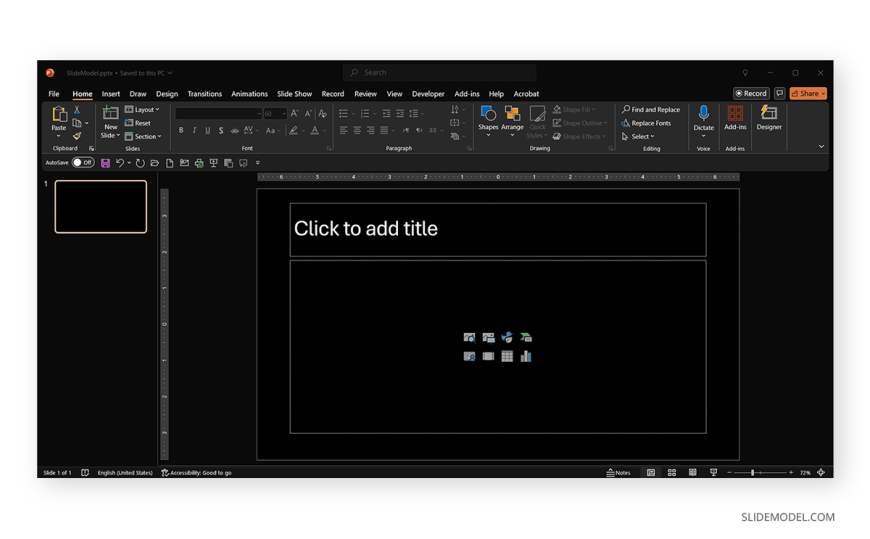Expand the Arrange dropdown
870x539 pixels.
click(512, 135)
